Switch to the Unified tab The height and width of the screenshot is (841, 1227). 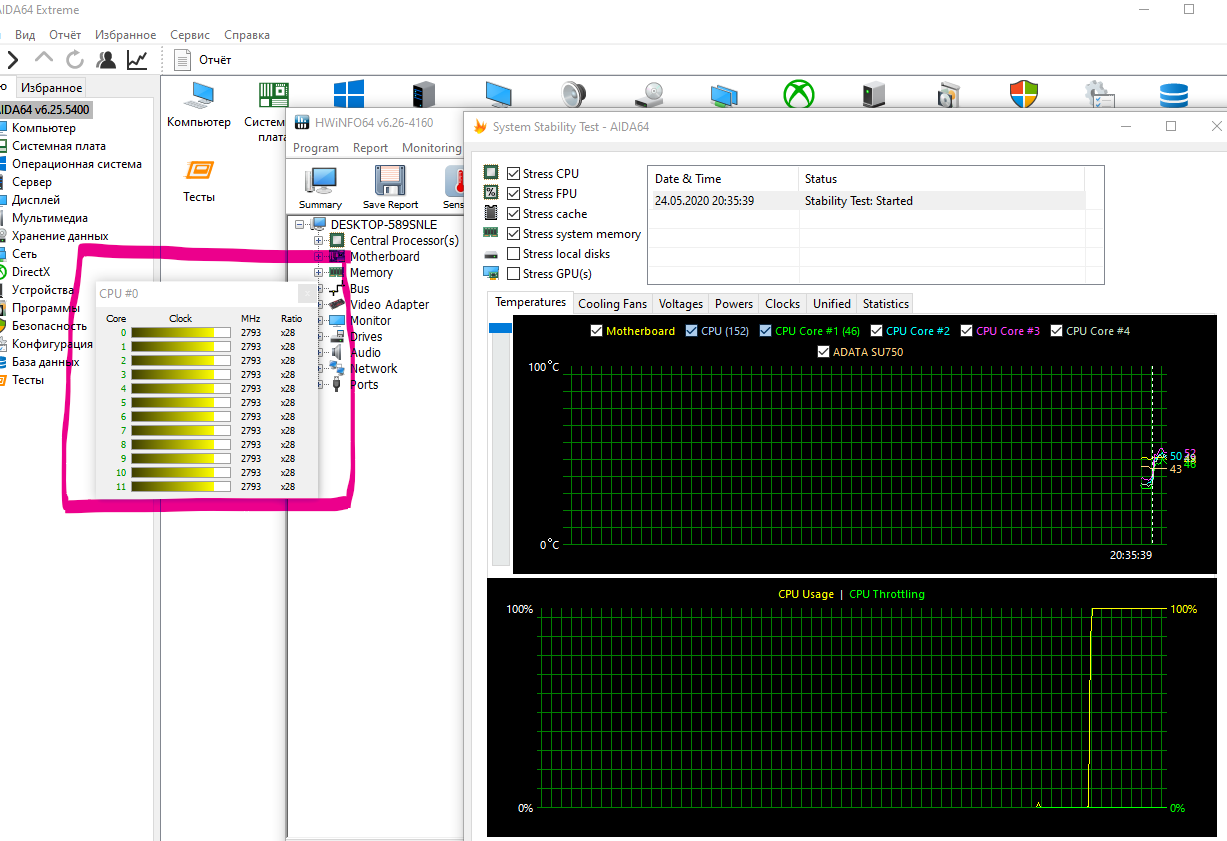[x=832, y=304]
